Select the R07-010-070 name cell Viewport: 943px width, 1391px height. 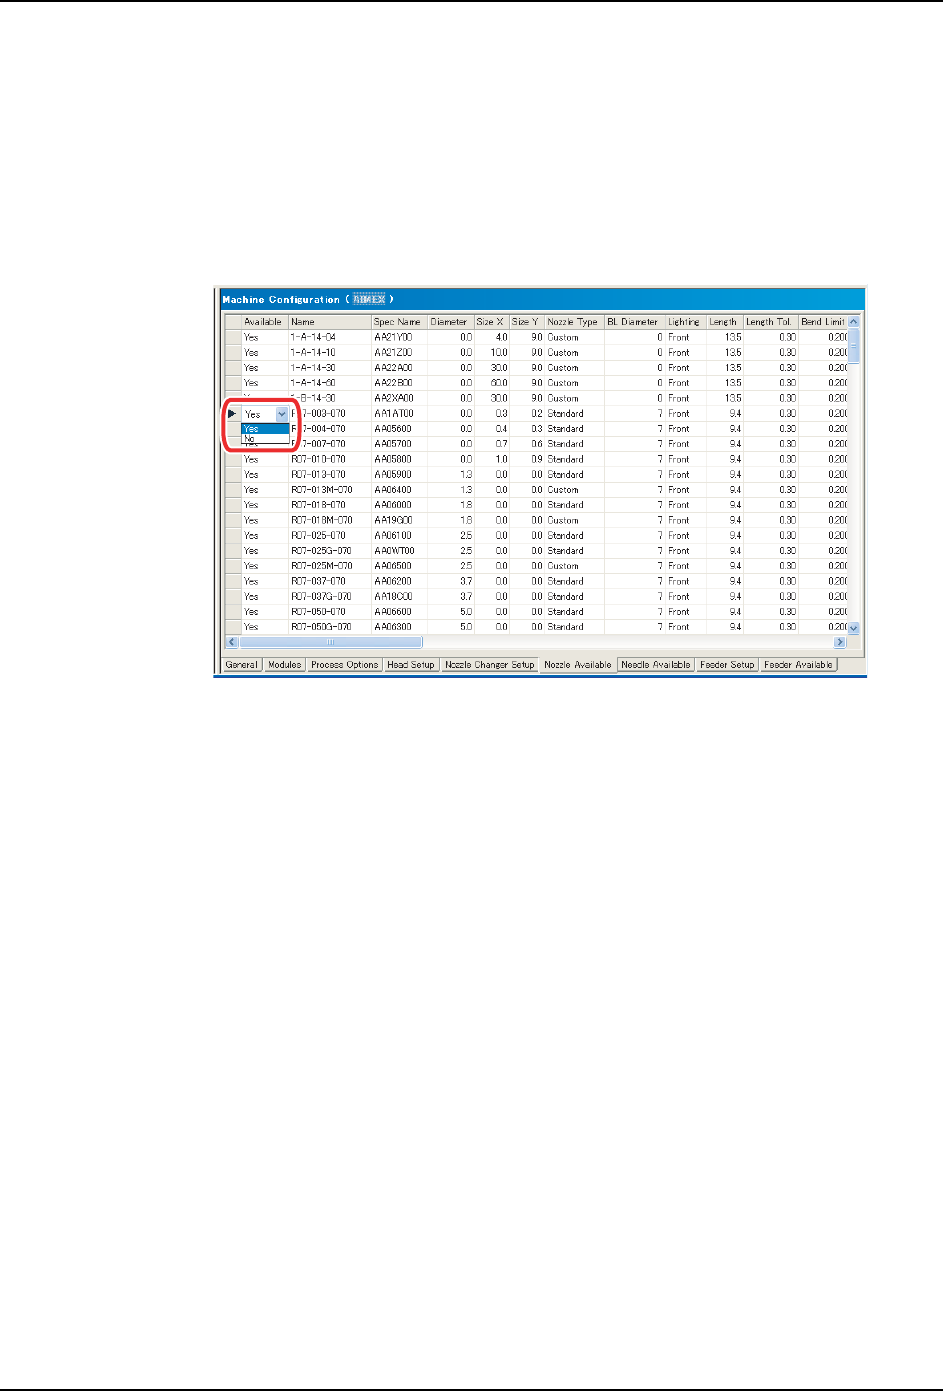click(330, 460)
